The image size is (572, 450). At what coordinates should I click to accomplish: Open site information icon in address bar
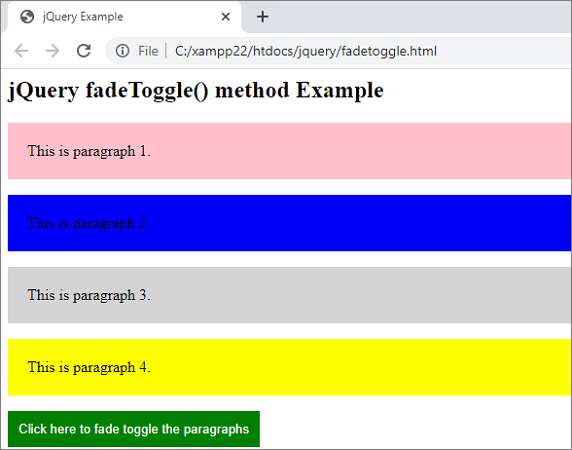tap(123, 51)
